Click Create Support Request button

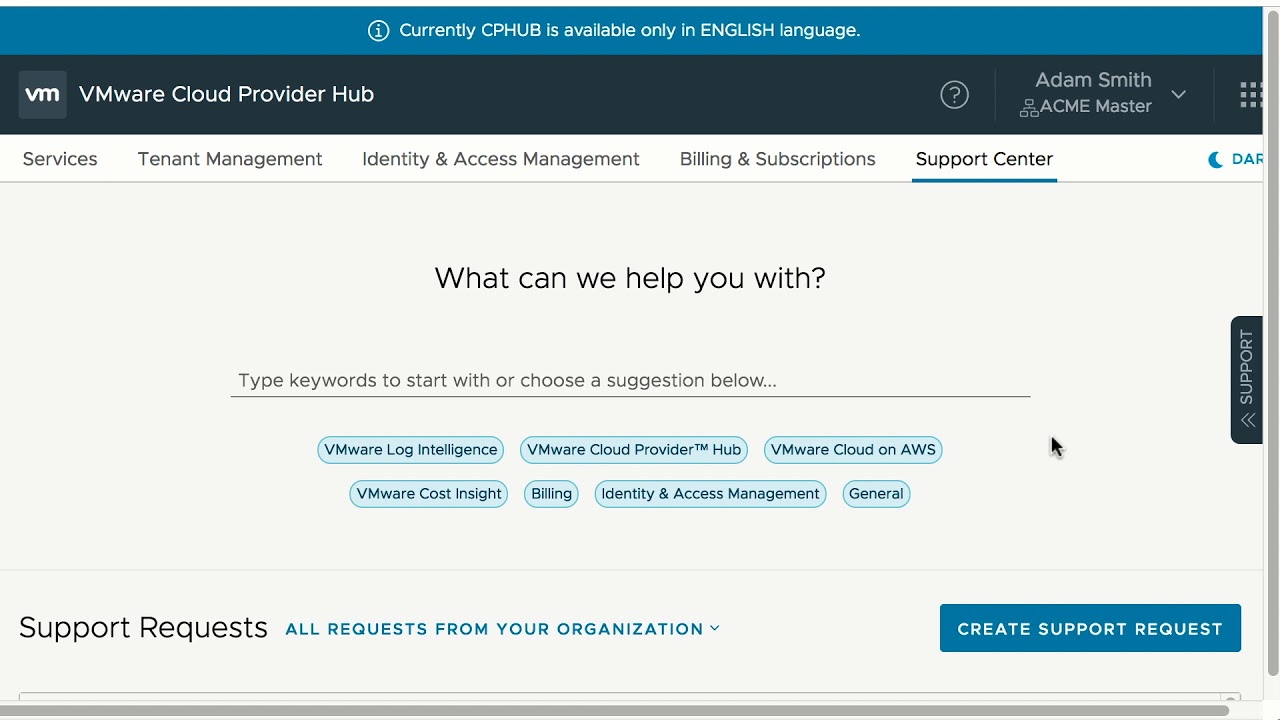[x=1090, y=628]
